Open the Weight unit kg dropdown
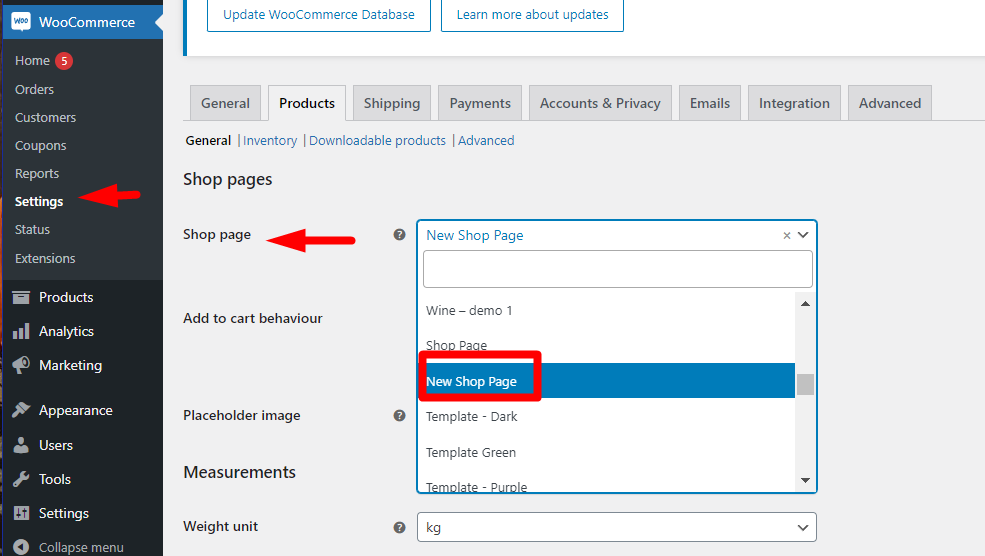985x556 pixels. tap(617, 527)
